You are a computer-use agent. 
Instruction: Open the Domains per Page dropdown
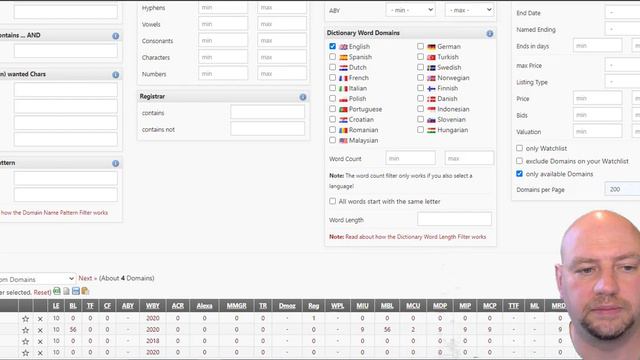(622, 189)
